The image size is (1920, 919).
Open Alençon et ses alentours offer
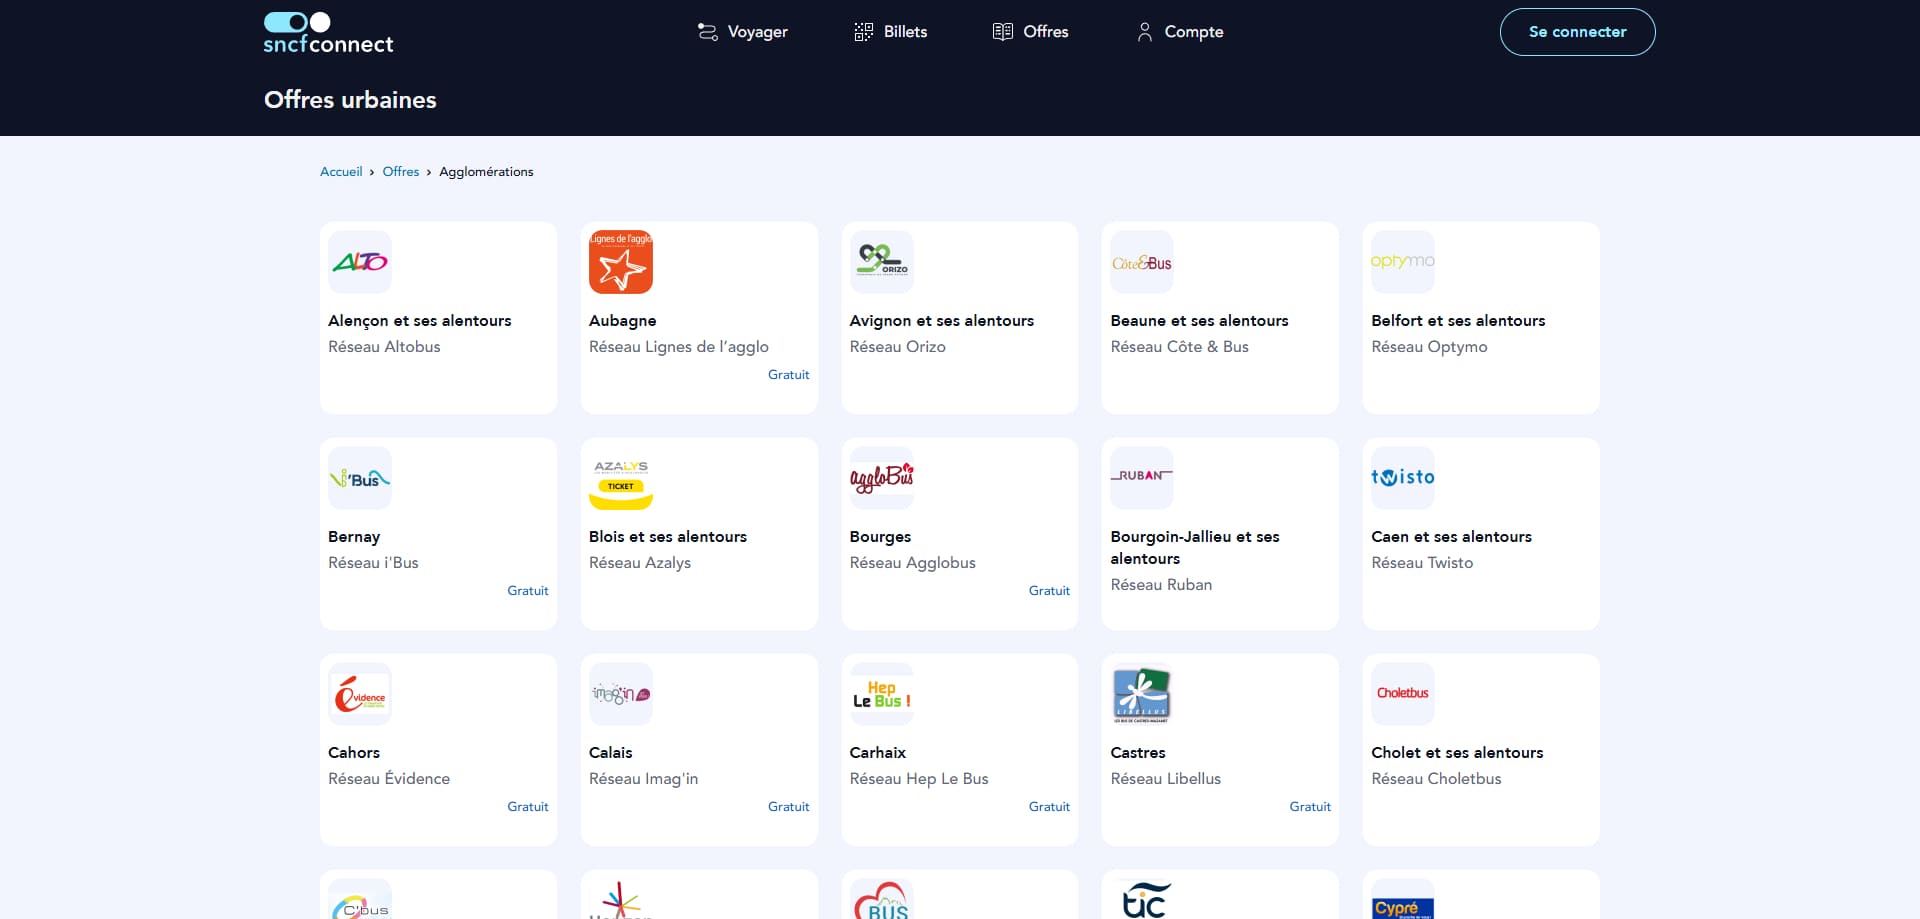[438, 318]
